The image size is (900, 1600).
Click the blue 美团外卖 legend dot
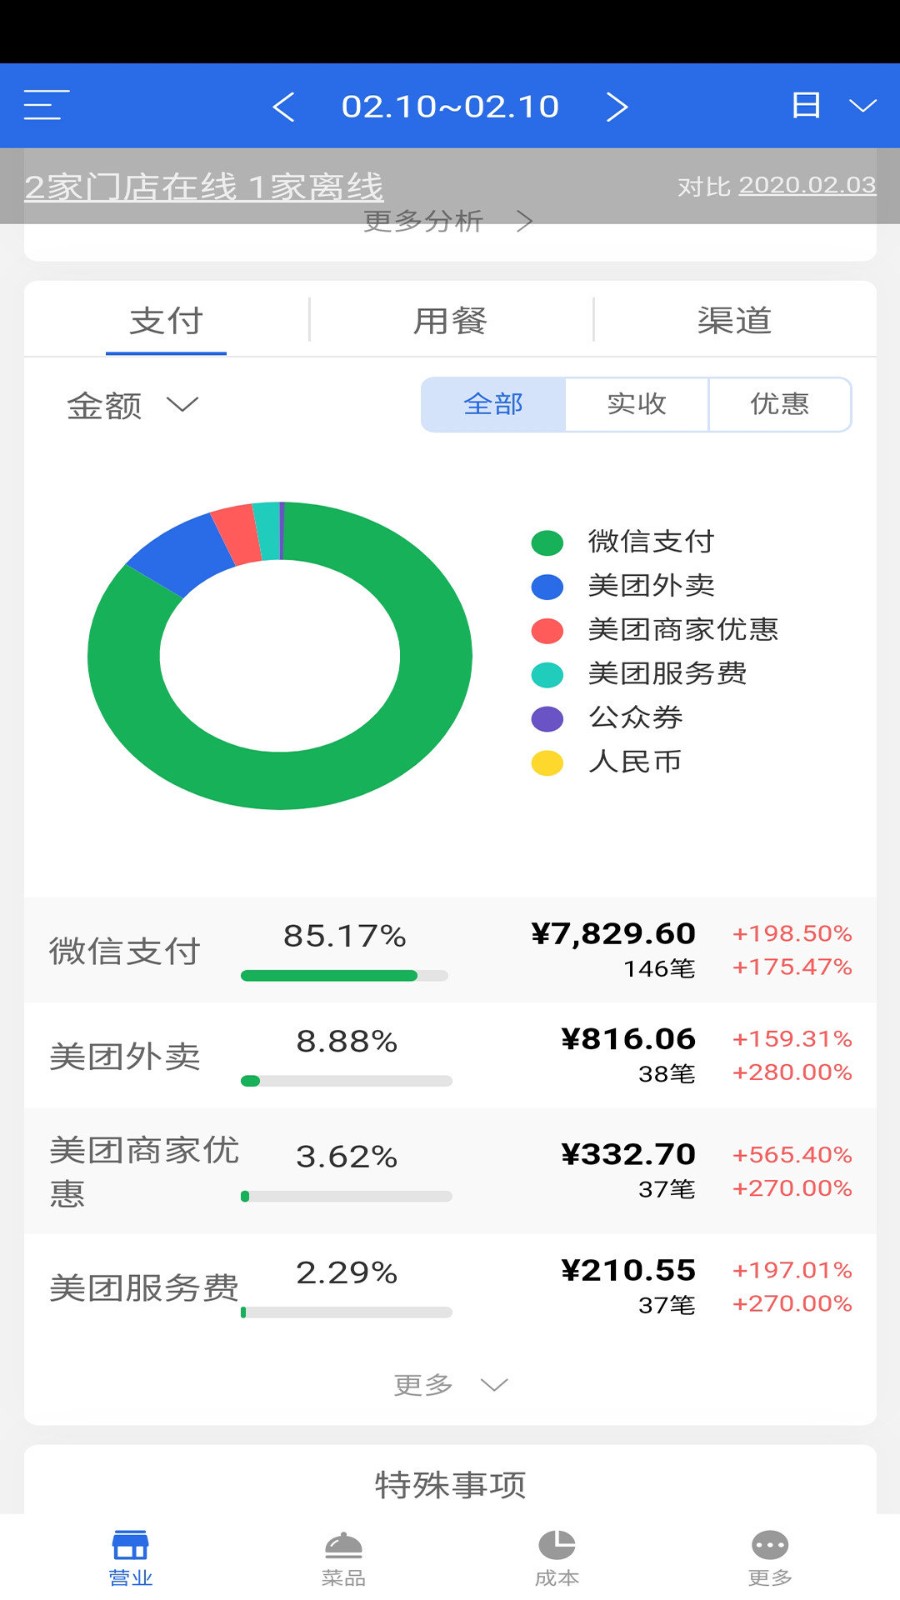point(547,587)
